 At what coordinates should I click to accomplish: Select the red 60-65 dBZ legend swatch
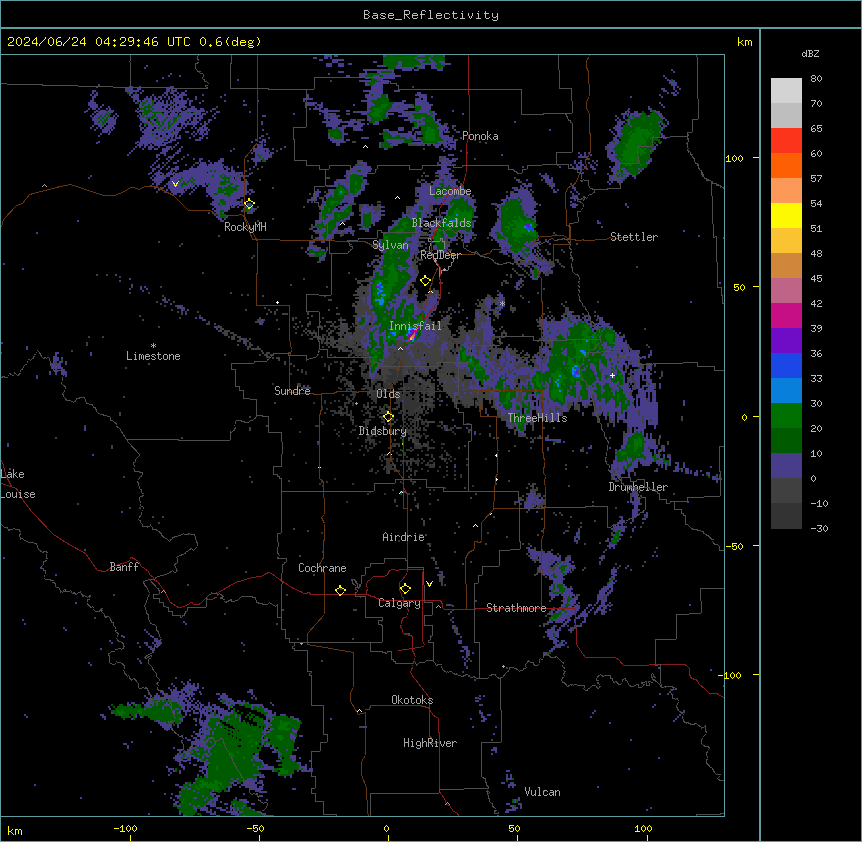point(786,141)
